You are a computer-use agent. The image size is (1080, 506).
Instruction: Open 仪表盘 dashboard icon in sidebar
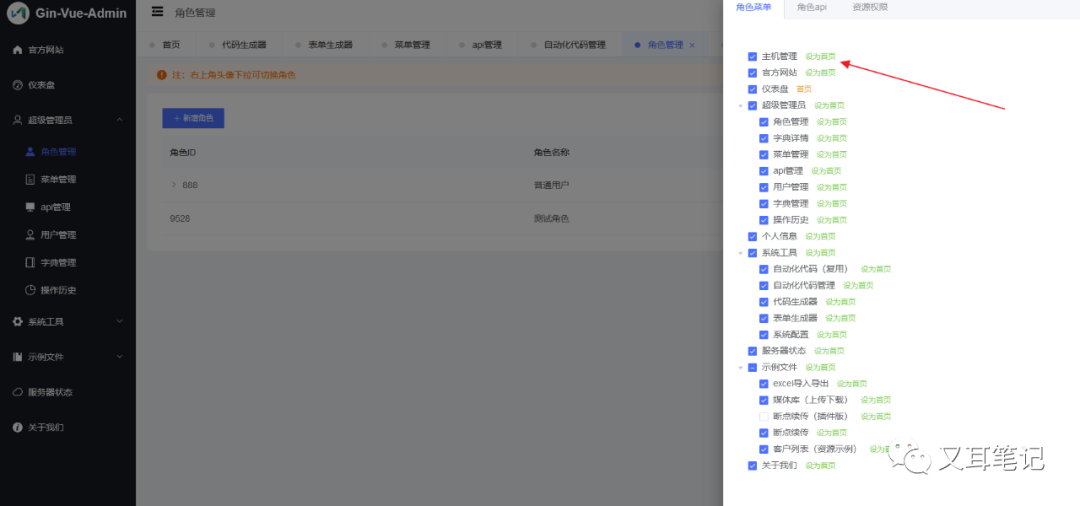tap(17, 85)
